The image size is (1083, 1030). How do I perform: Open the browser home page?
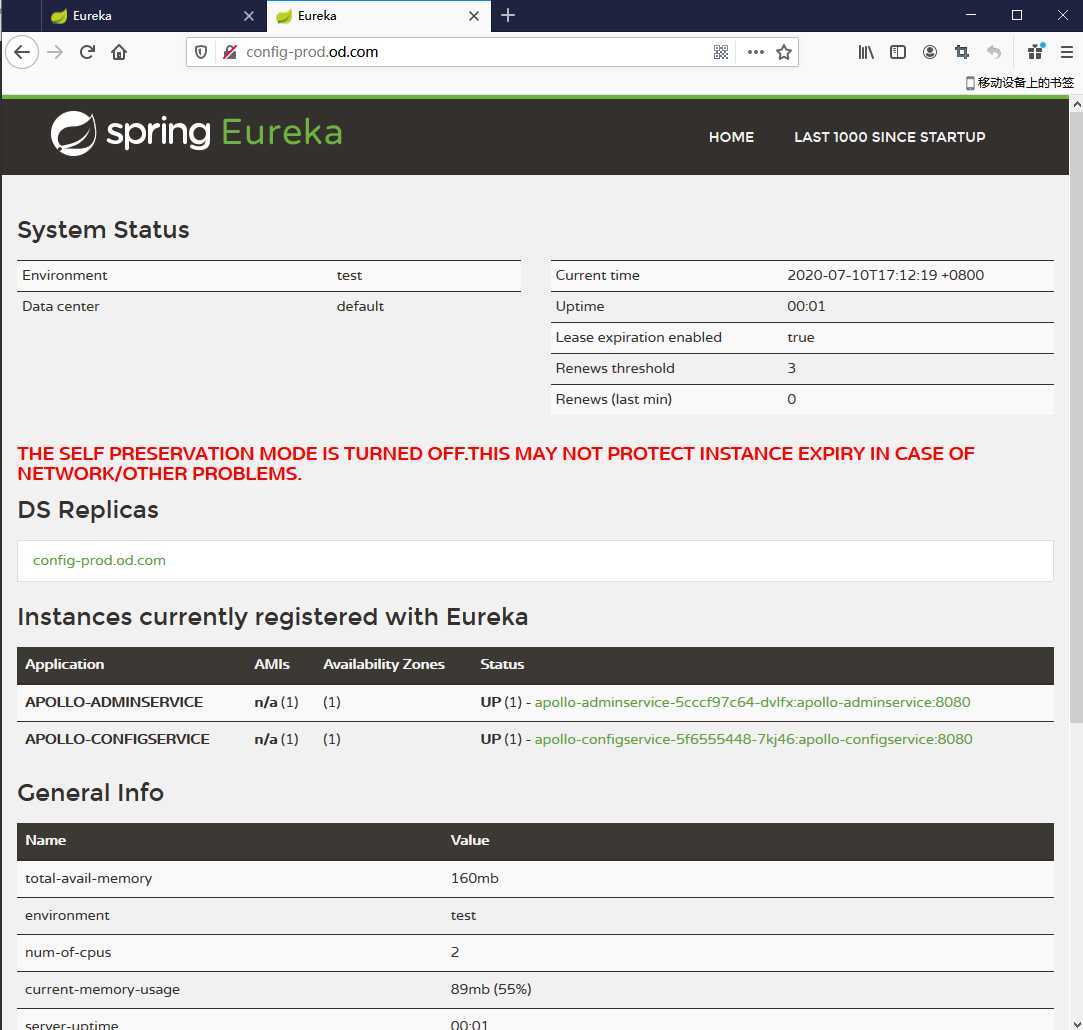point(119,52)
